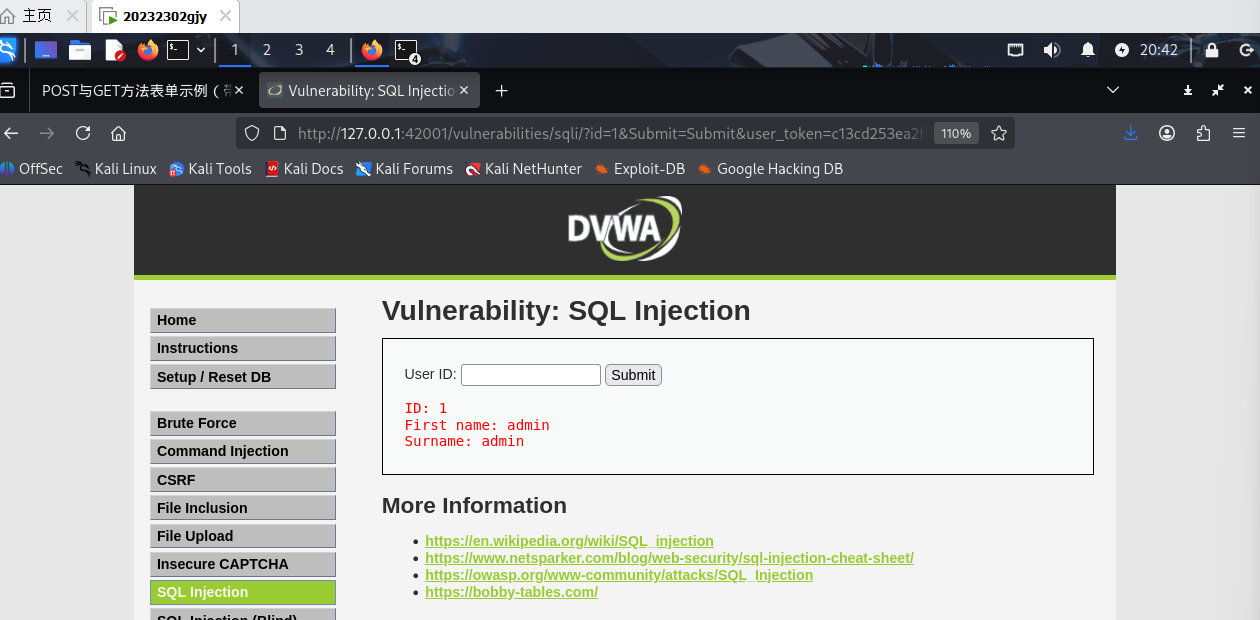Viewport: 1260px width, 620px height.
Task: Click the log out panel icon
Action: (x=1247, y=50)
